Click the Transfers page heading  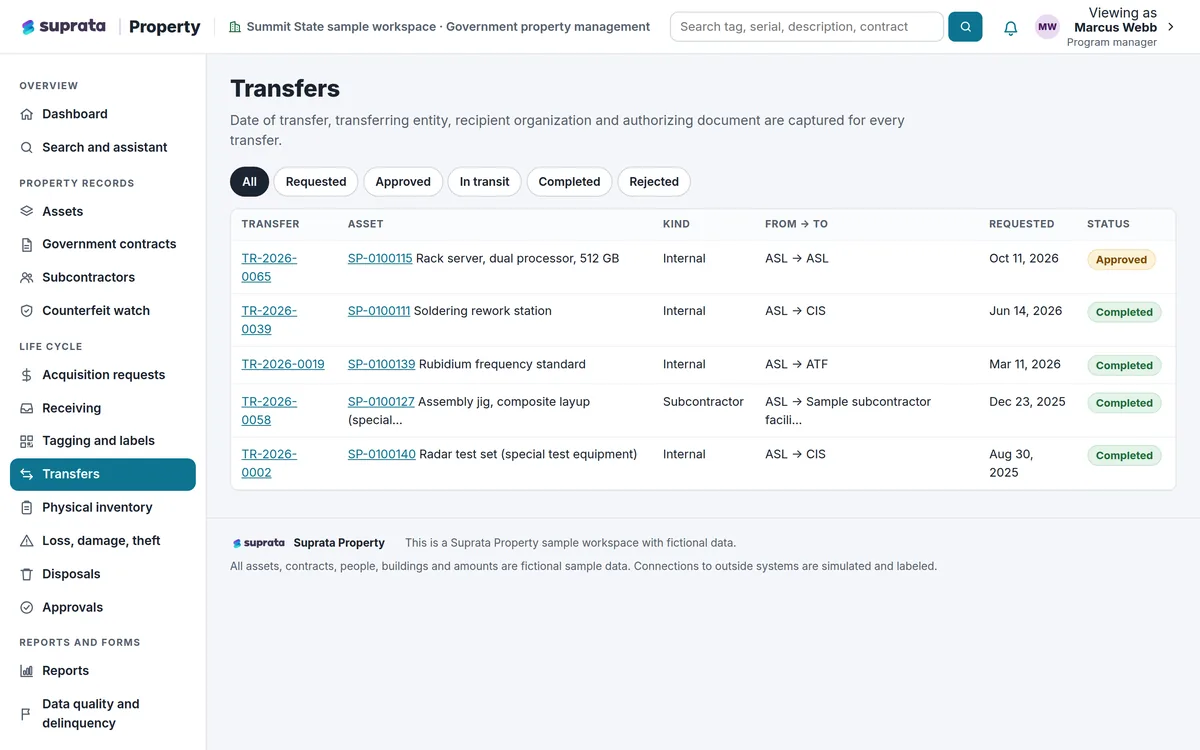285,88
